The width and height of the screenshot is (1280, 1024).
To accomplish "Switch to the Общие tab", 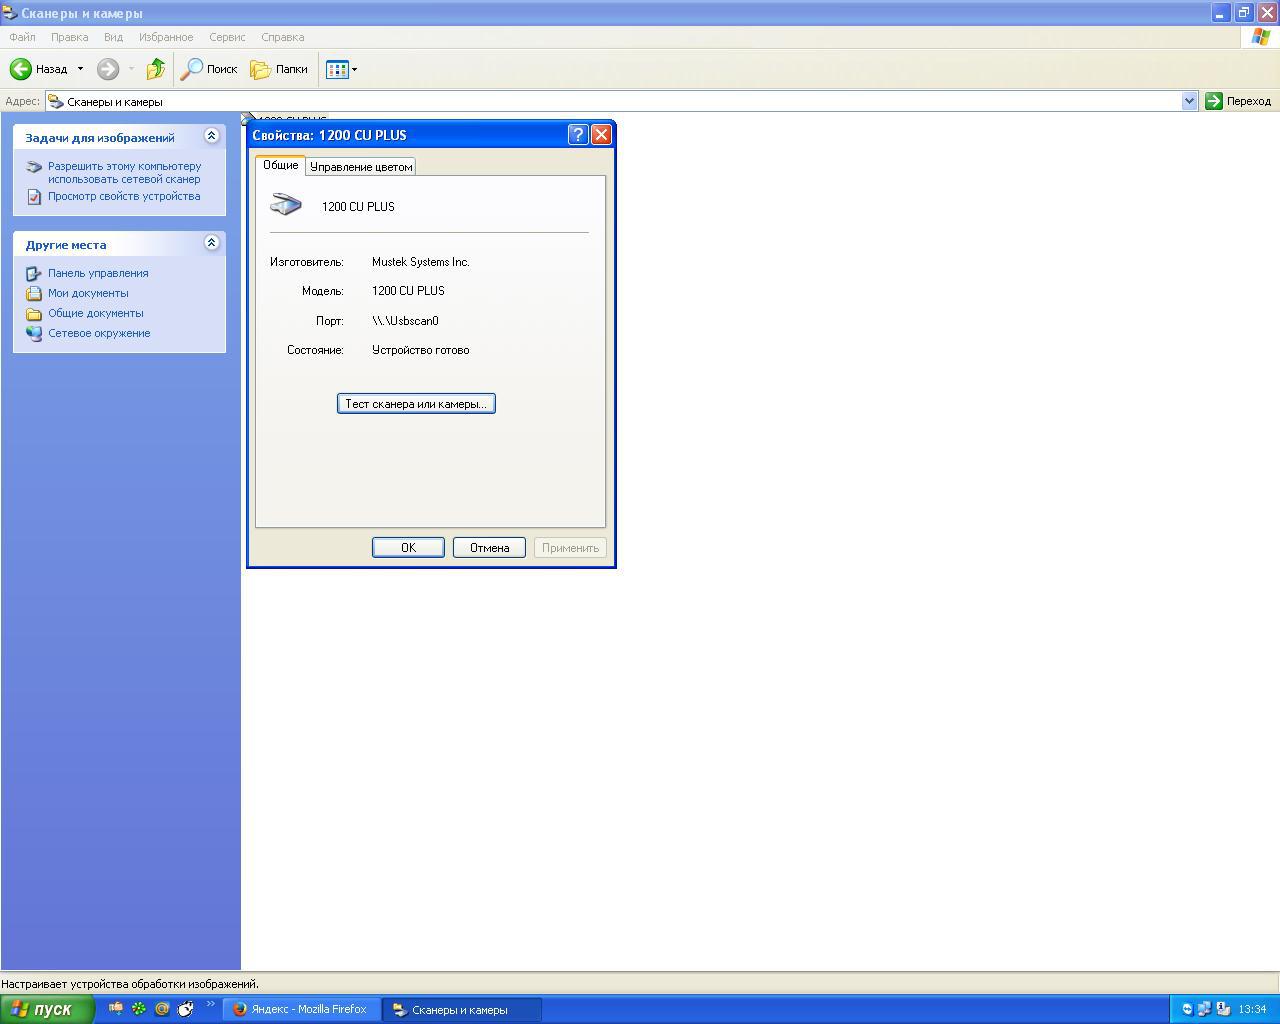I will click(x=280, y=165).
